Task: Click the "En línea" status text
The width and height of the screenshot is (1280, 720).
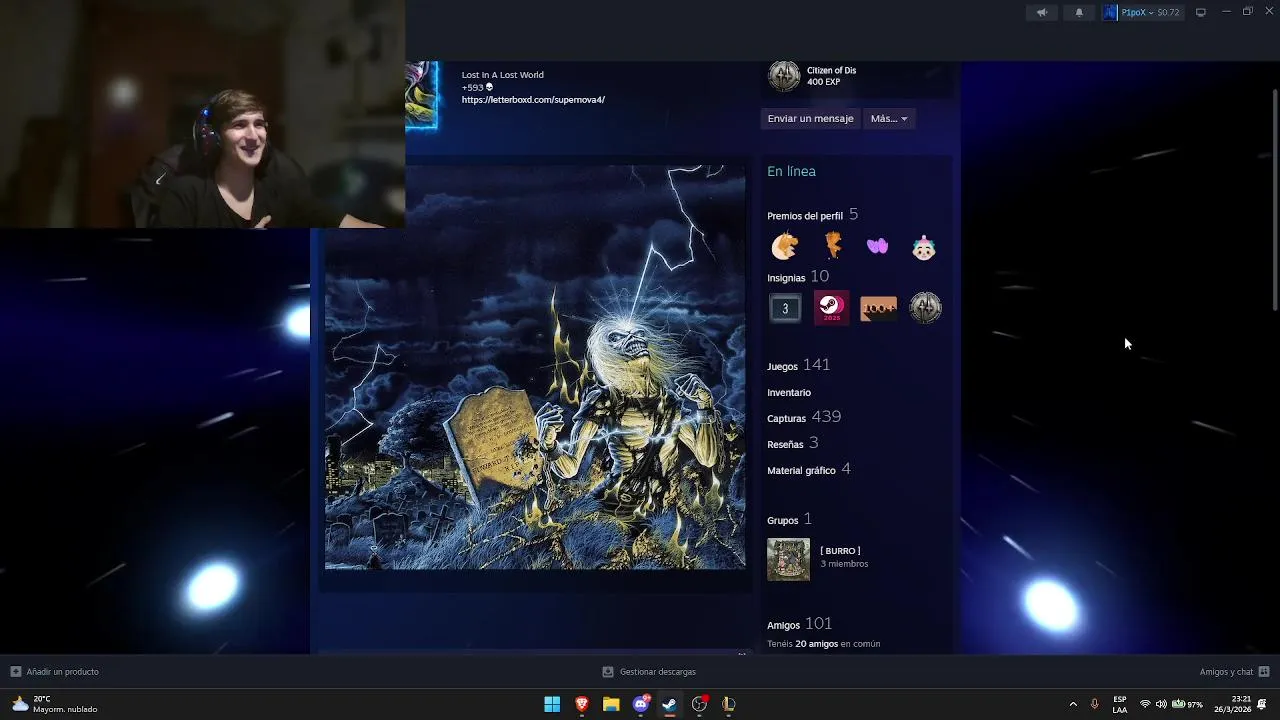Action: click(x=791, y=171)
